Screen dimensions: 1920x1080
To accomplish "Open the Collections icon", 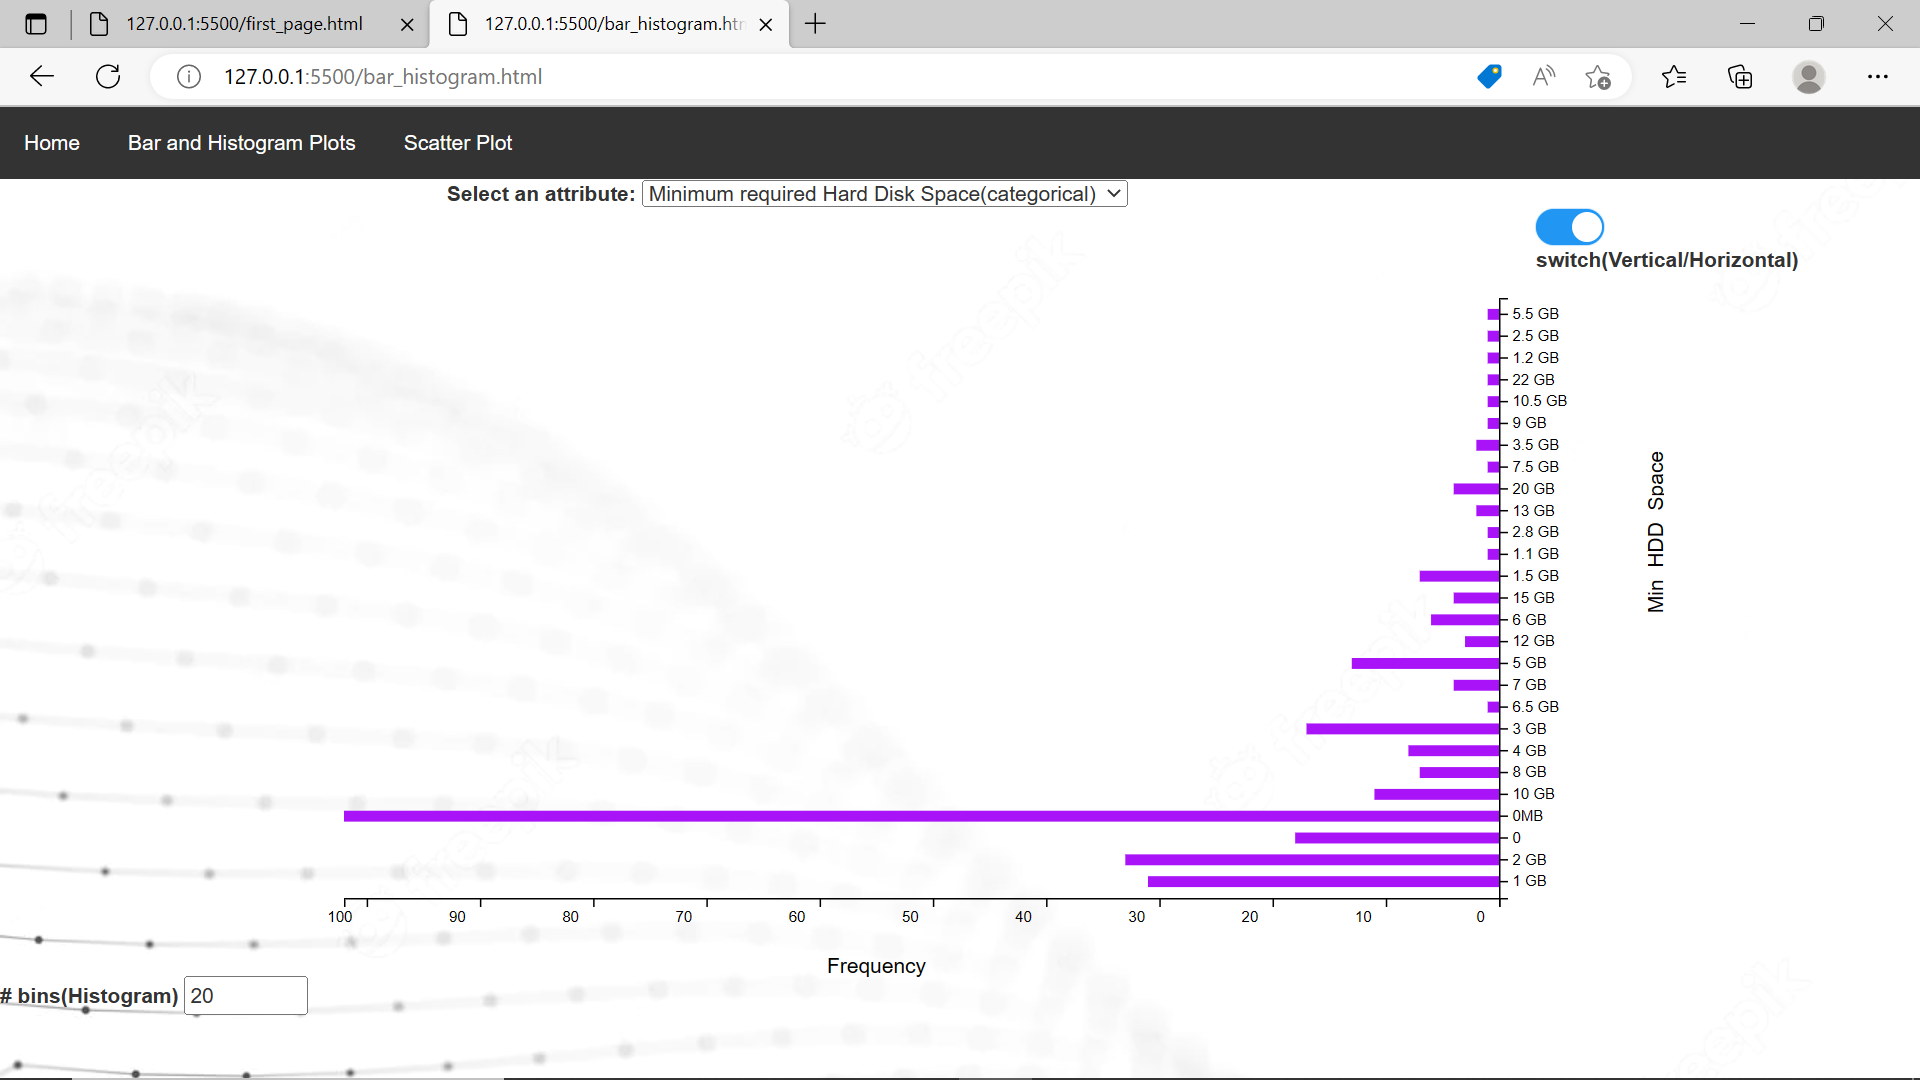I will [1740, 77].
